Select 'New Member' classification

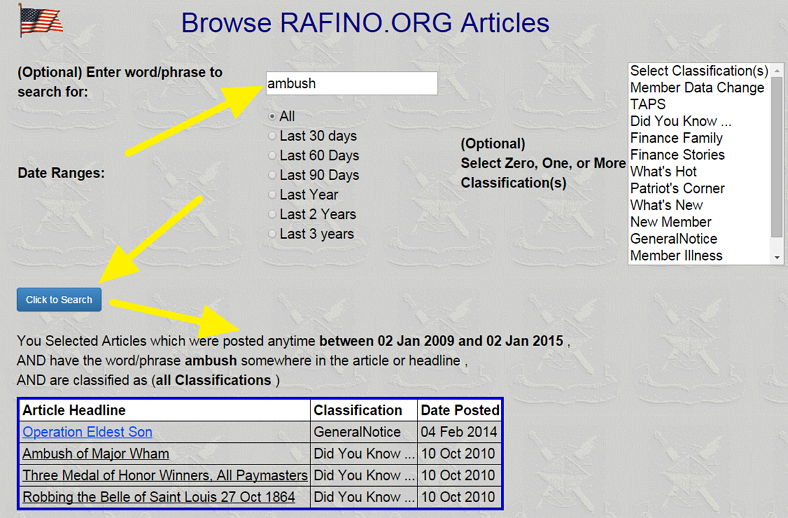699,222
